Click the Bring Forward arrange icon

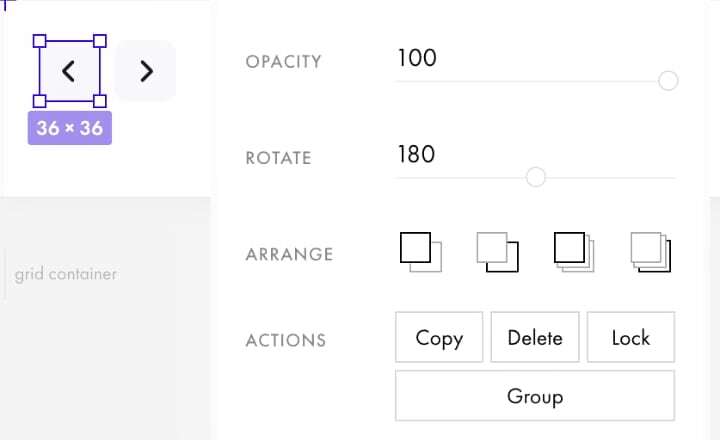[420, 252]
